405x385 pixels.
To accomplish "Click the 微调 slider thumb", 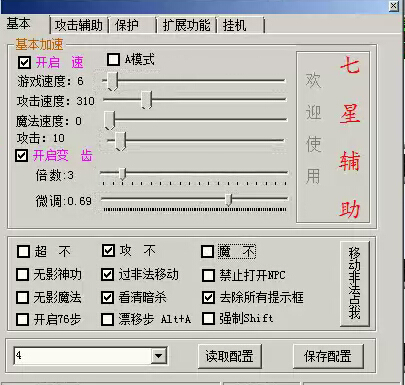I will tap(228, 199).
